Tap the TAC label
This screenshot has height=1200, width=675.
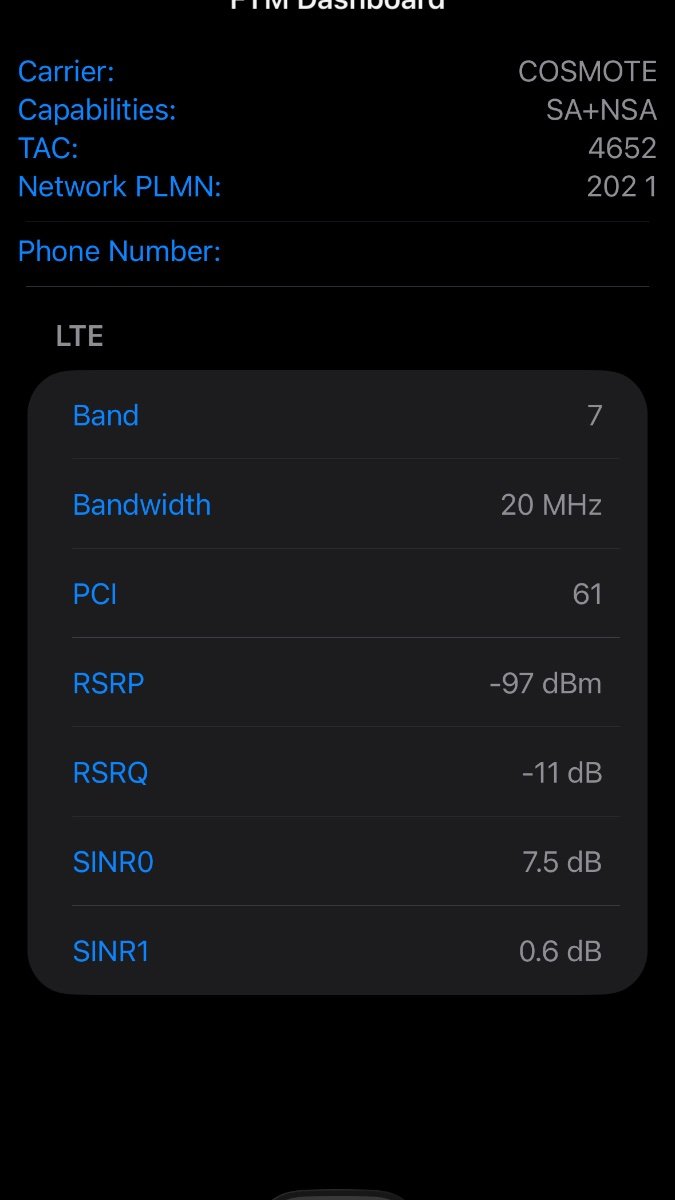[x=48, y=148]
